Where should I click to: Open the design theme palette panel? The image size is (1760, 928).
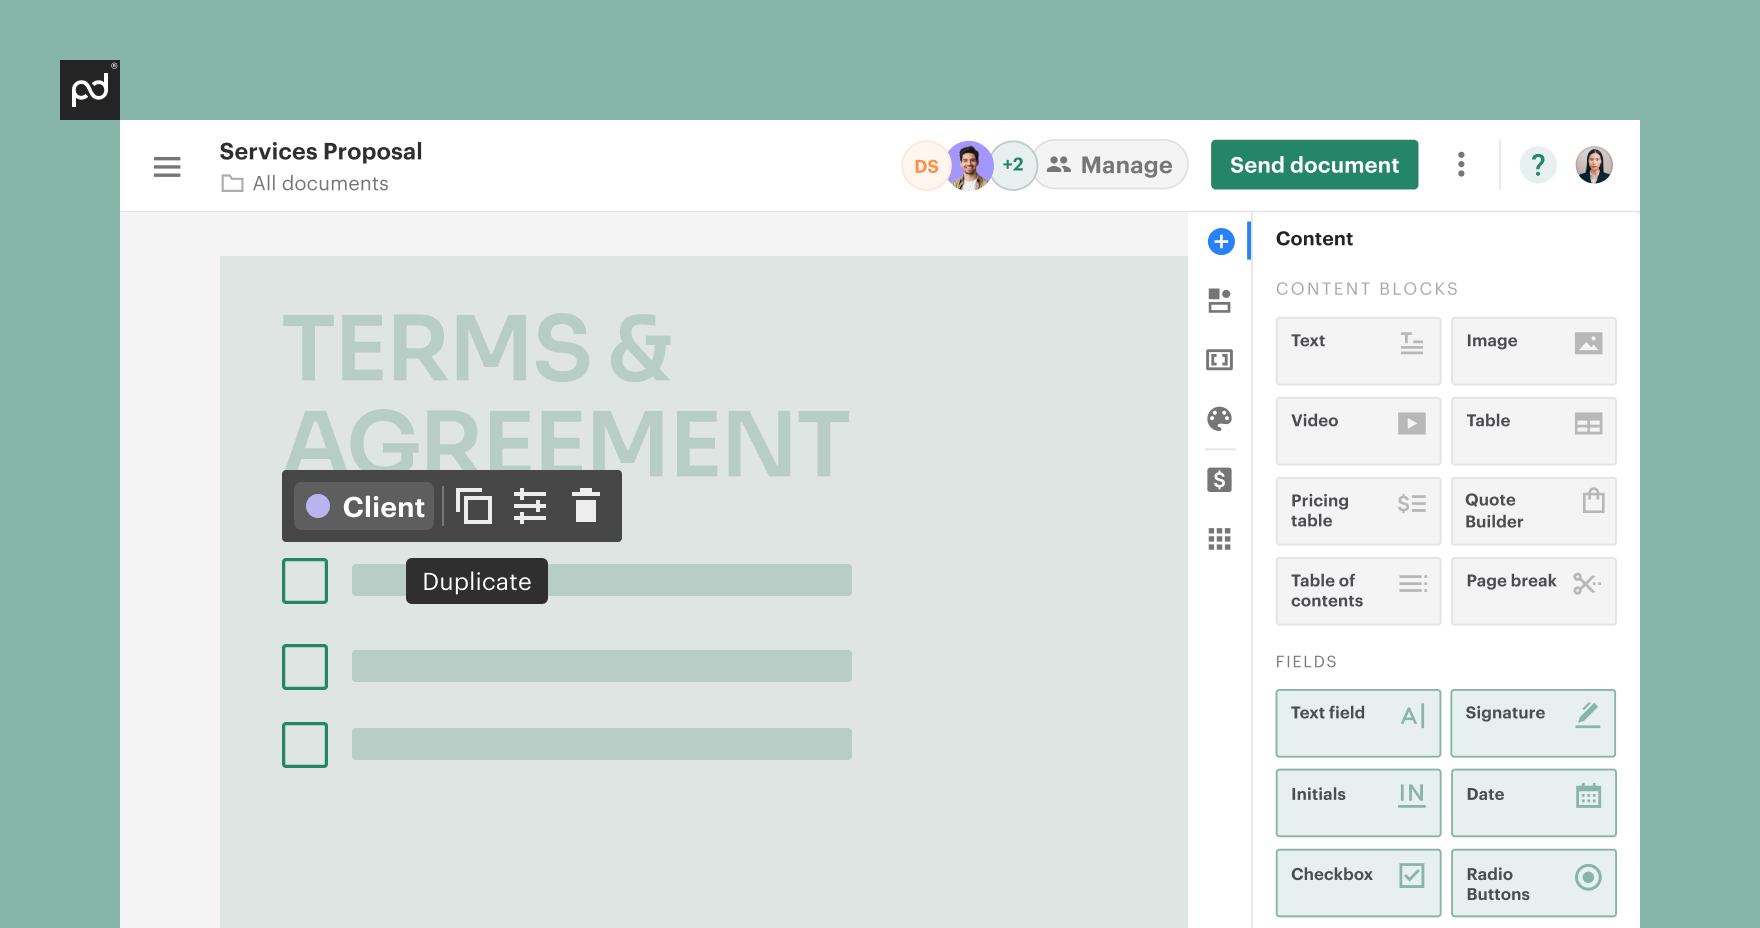pyautogui.click(x=1220, y=420)
